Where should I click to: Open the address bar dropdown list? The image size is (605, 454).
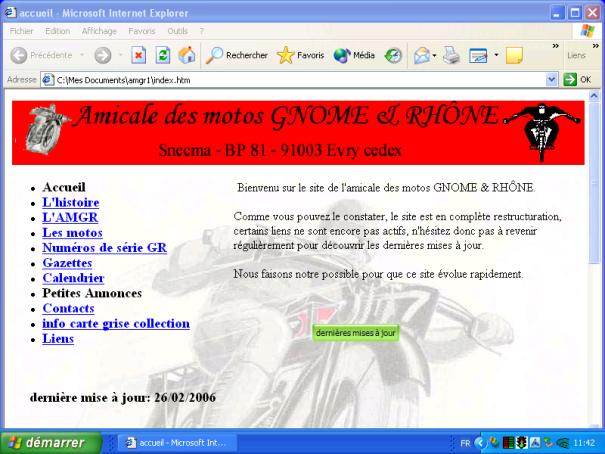point(552,80)
